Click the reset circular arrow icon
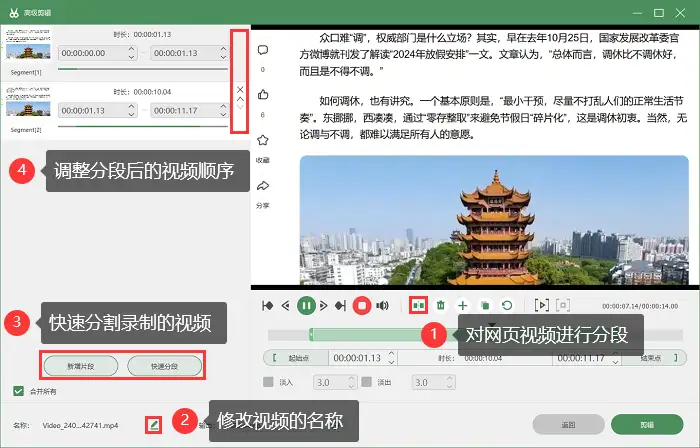 point(507,306)
